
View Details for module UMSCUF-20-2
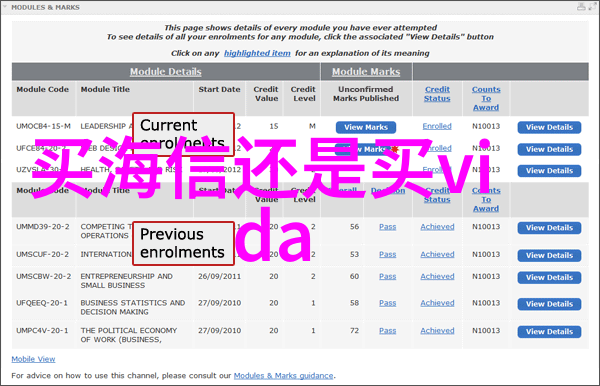tap(549, 256)
